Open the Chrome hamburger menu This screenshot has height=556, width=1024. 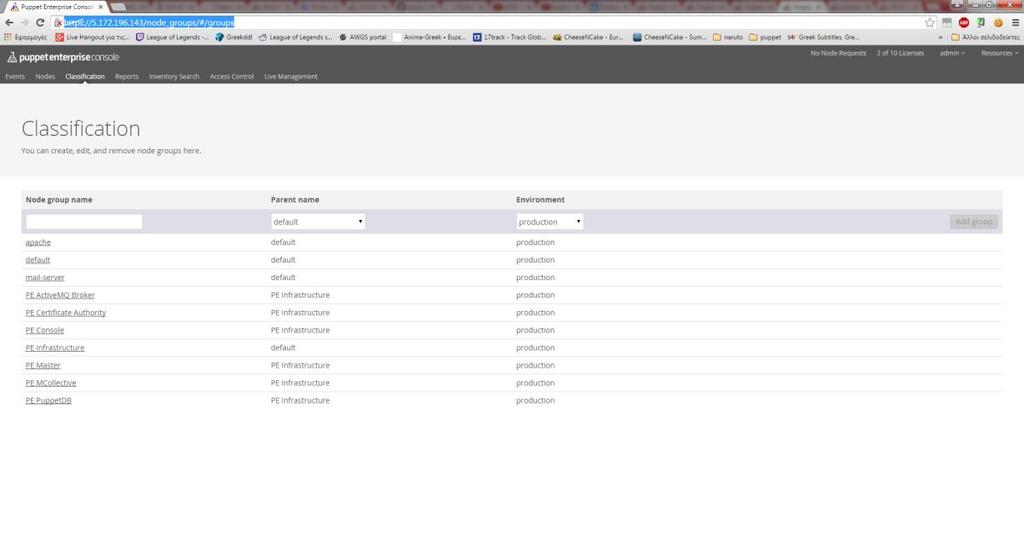(1015, 22)
